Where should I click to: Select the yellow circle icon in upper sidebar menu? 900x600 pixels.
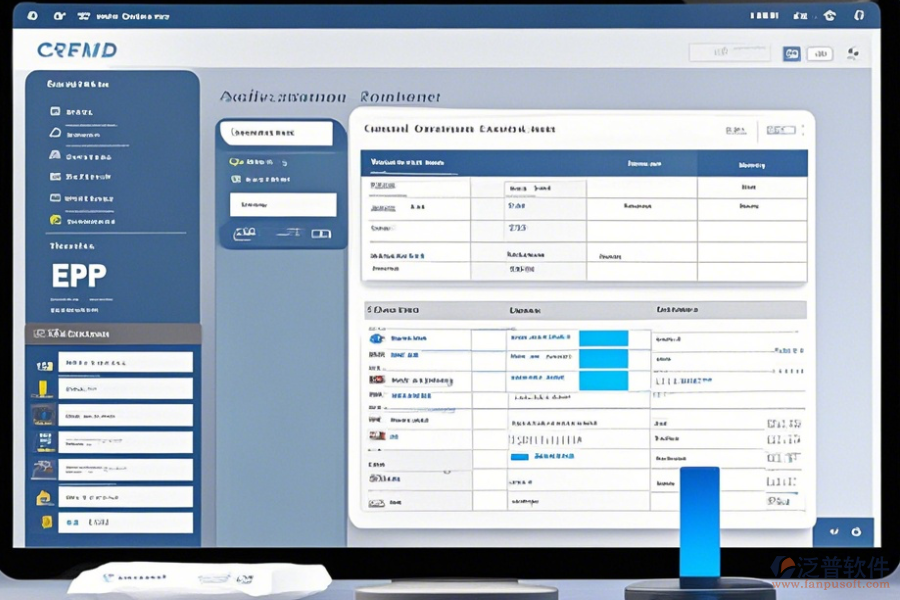tap(55, 220)
